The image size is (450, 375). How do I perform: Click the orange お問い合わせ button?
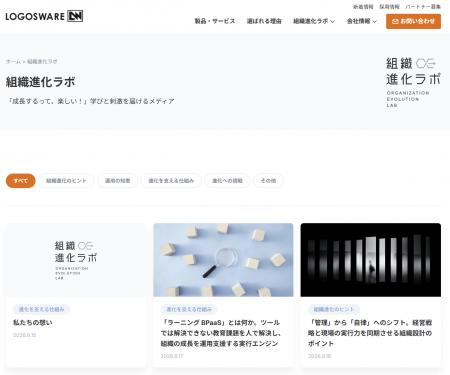click(x=413, y=21)
